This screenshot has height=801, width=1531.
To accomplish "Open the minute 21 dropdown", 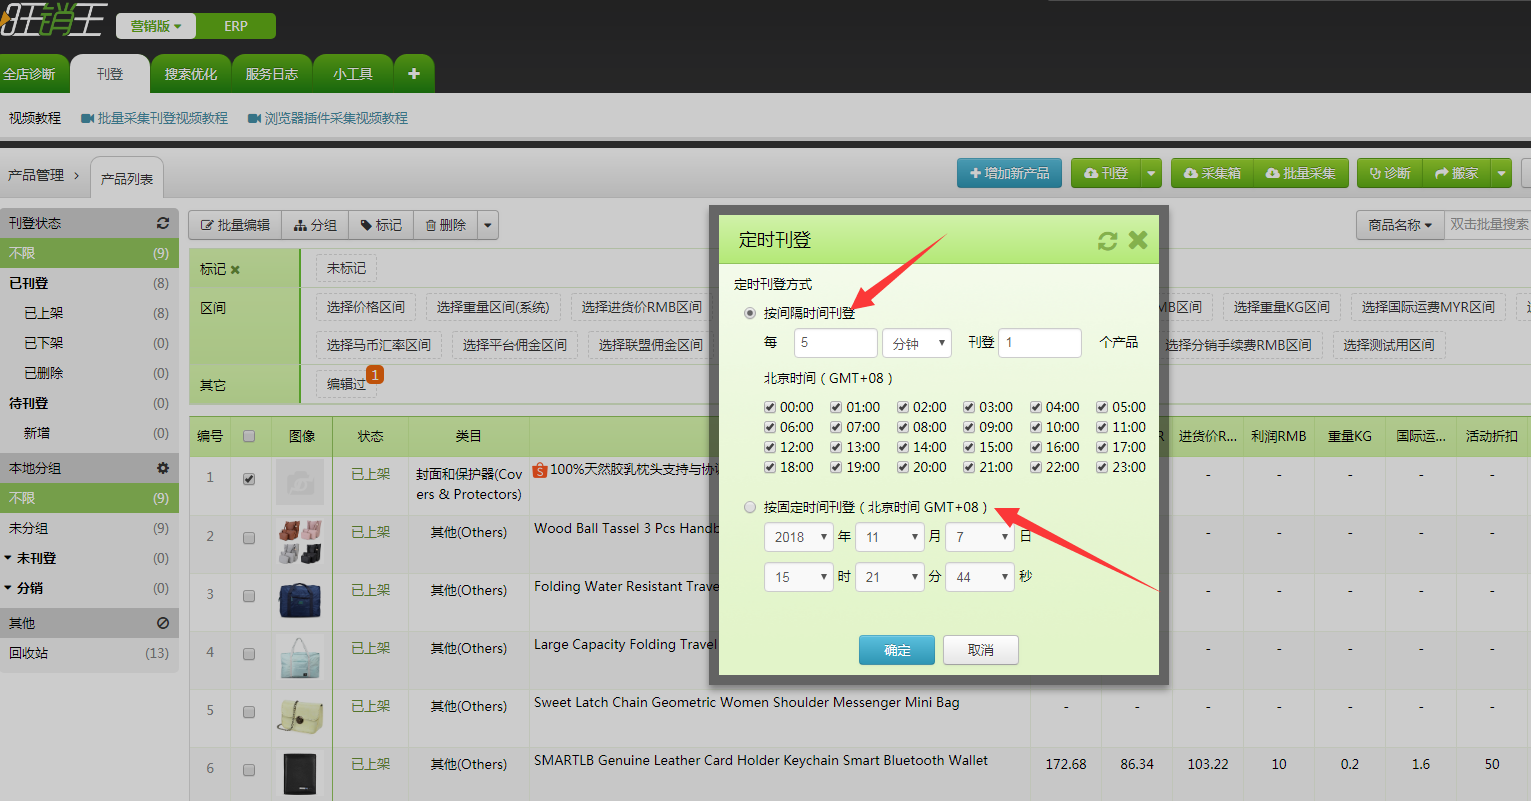I will [890, 577].
